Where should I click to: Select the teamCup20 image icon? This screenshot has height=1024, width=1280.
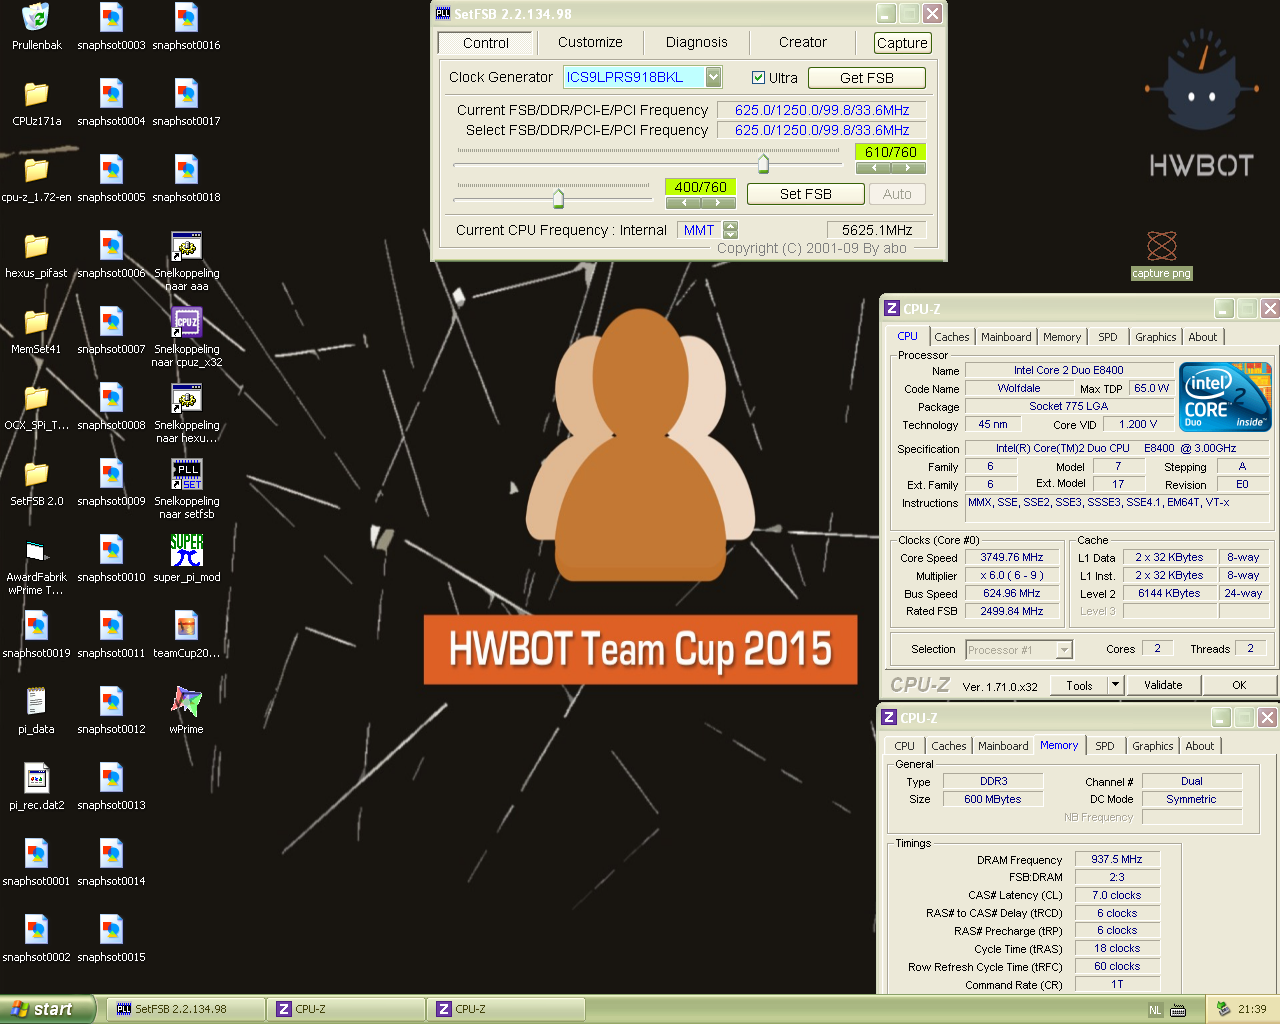point(186,635)
